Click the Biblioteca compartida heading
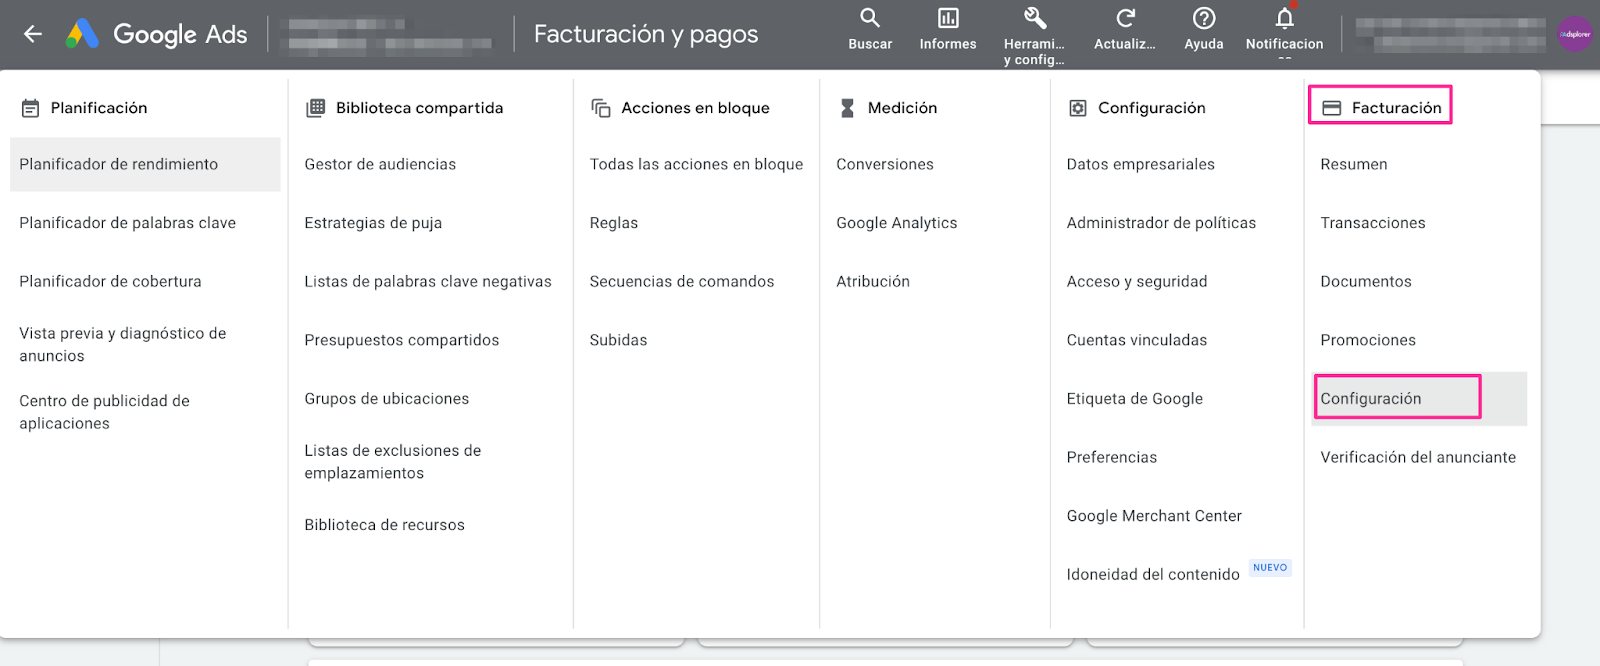 pos(420,108)
